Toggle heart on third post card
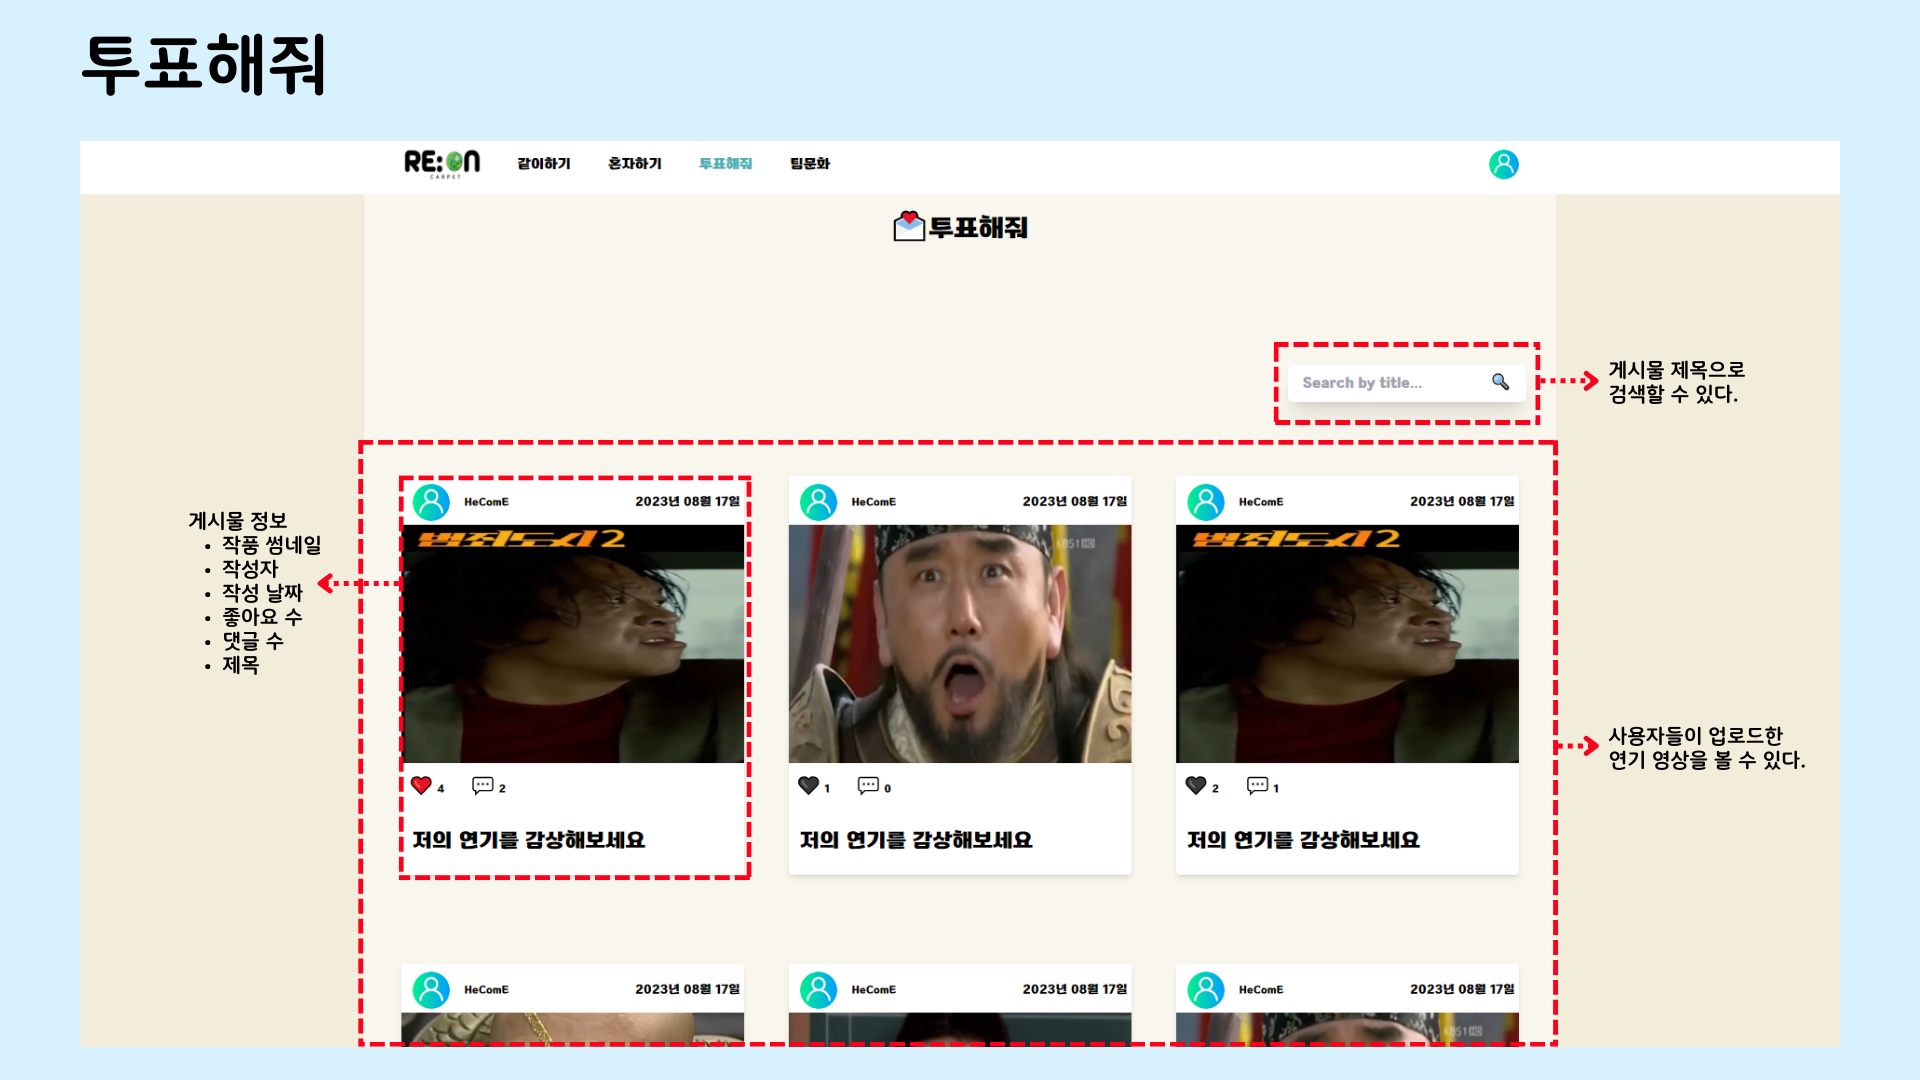The image size is (1920, 1080). point(1195,786)
